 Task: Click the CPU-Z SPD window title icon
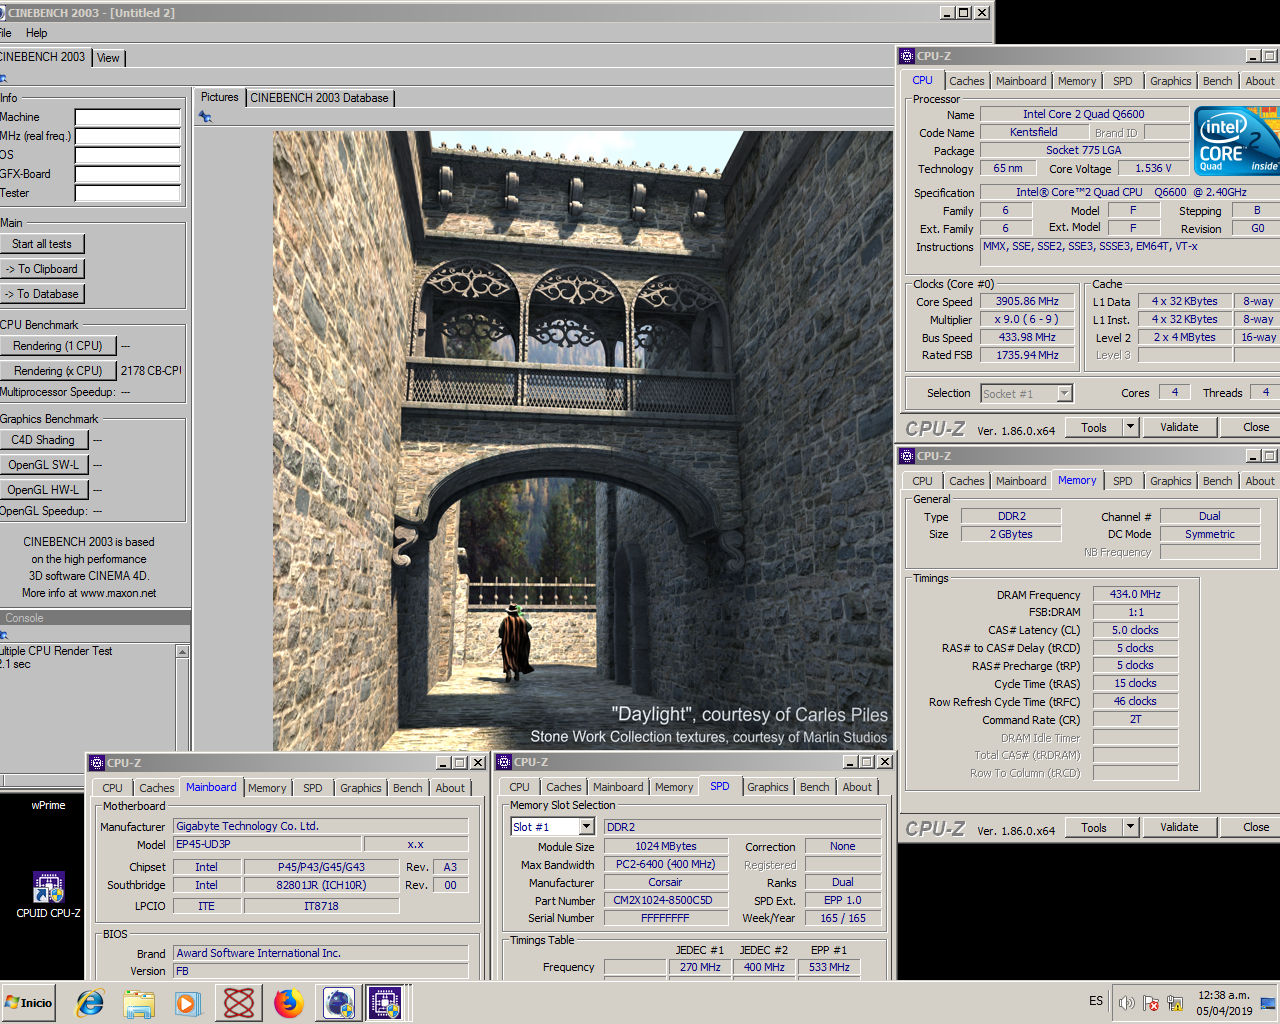(x=504, y=762)
